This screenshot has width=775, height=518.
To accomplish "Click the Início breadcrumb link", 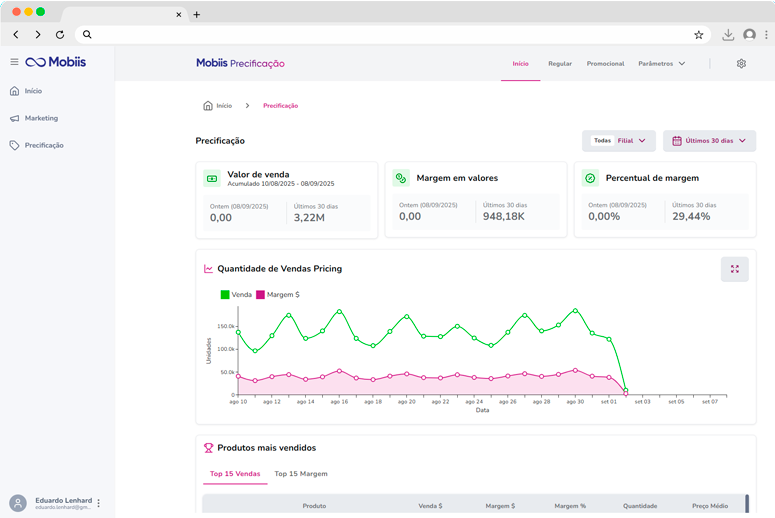I will 224,106.
